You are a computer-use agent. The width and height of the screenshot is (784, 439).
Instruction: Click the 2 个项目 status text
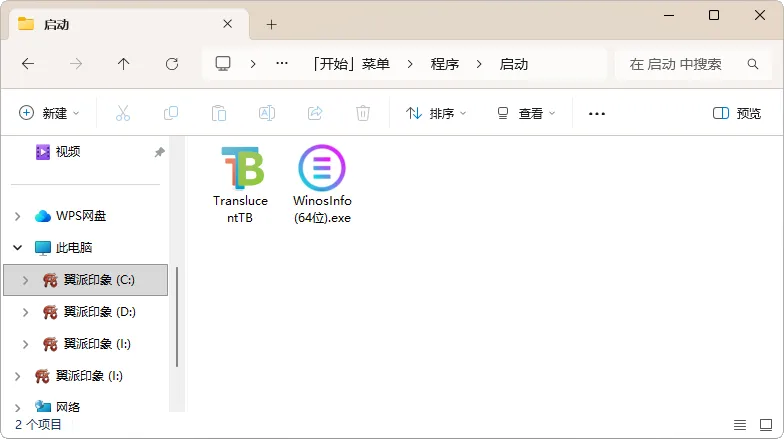click(x=38, y=424)
